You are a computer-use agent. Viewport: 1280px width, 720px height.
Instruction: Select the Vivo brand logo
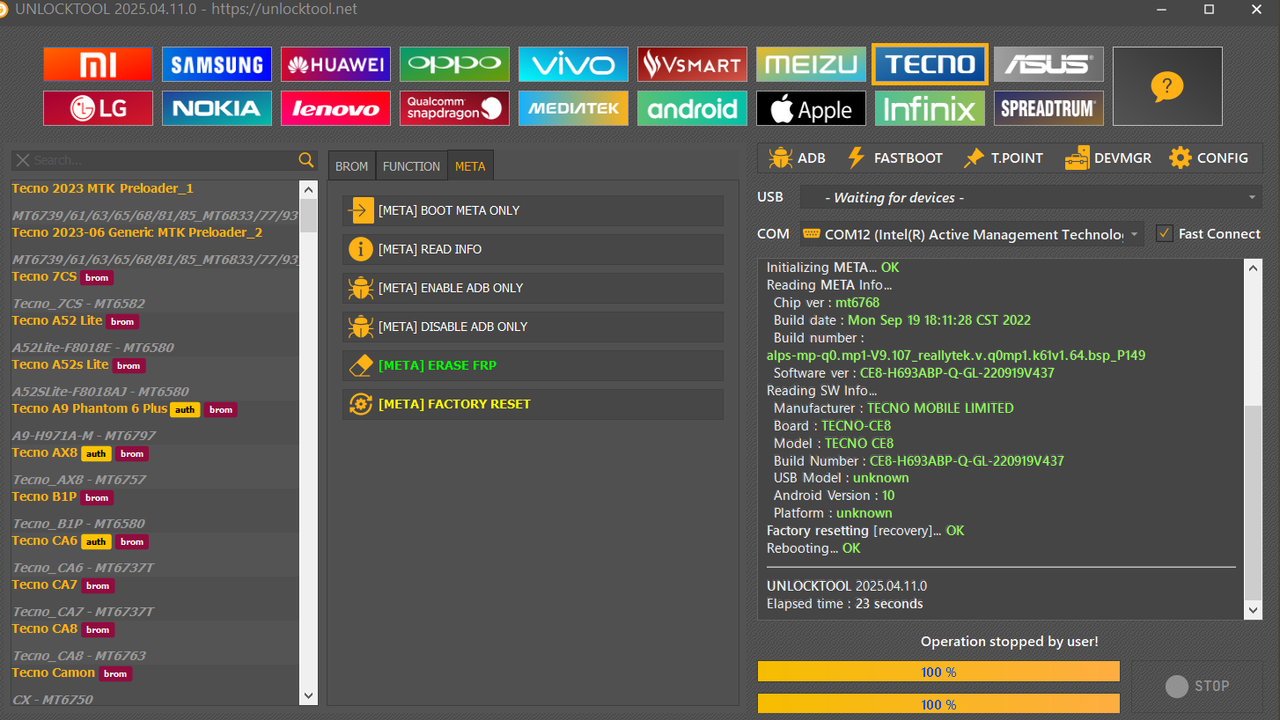point(574,65)
